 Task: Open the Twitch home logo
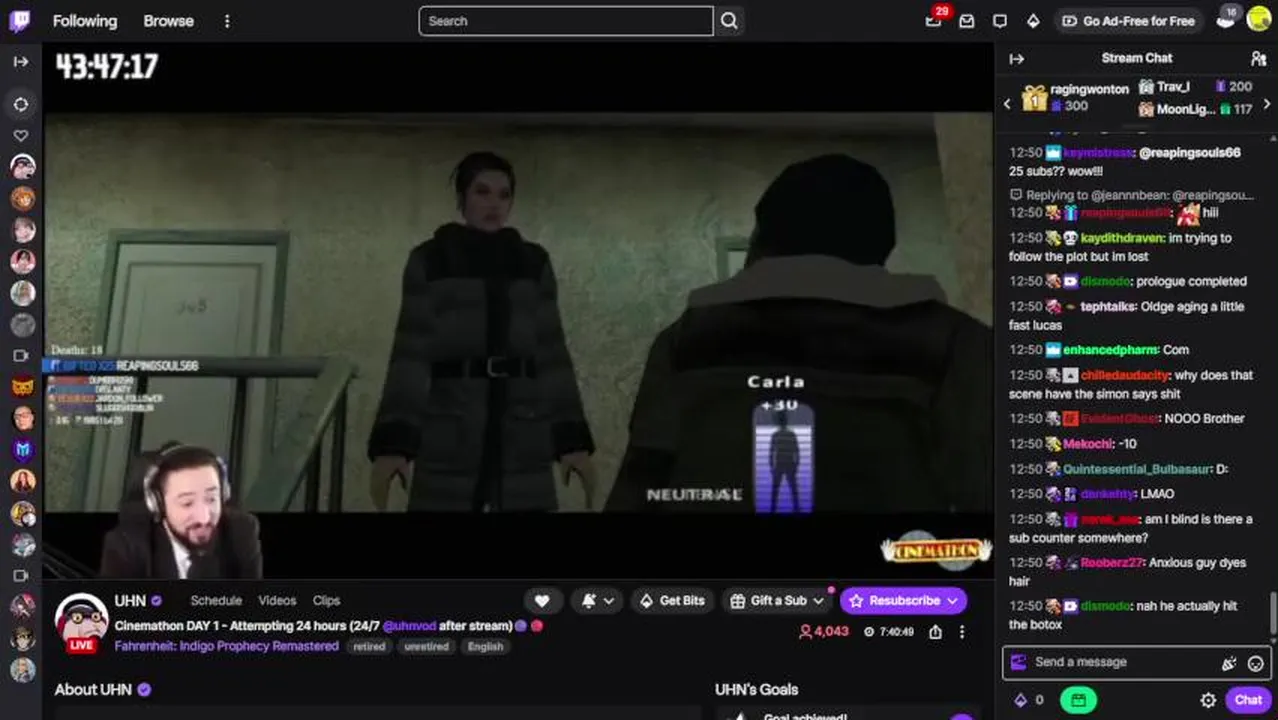[20, 20]
